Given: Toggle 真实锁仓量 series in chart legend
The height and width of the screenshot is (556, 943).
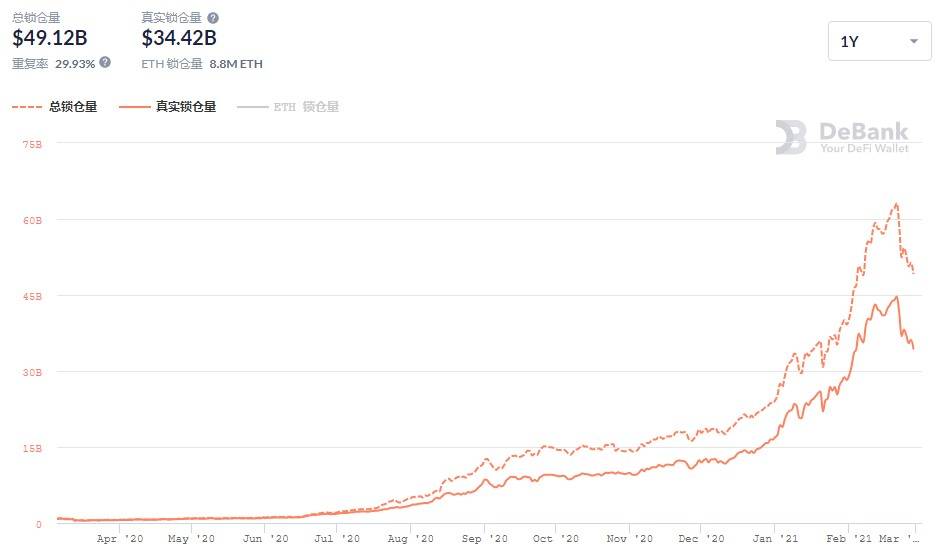Looking at the screenshot, I should (x=185, y=107).
